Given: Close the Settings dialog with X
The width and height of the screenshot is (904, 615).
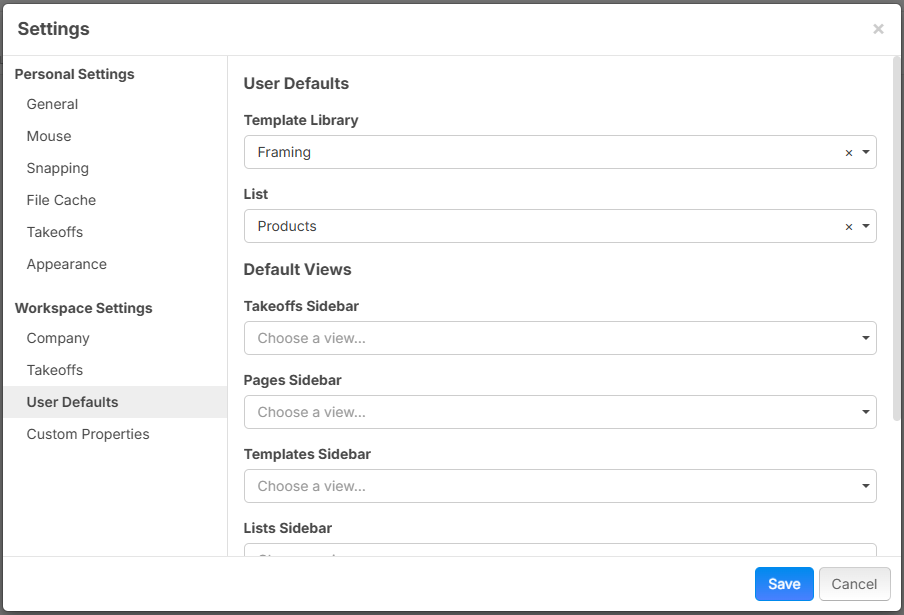Looking at the screenshot, I should coord(878,29).
